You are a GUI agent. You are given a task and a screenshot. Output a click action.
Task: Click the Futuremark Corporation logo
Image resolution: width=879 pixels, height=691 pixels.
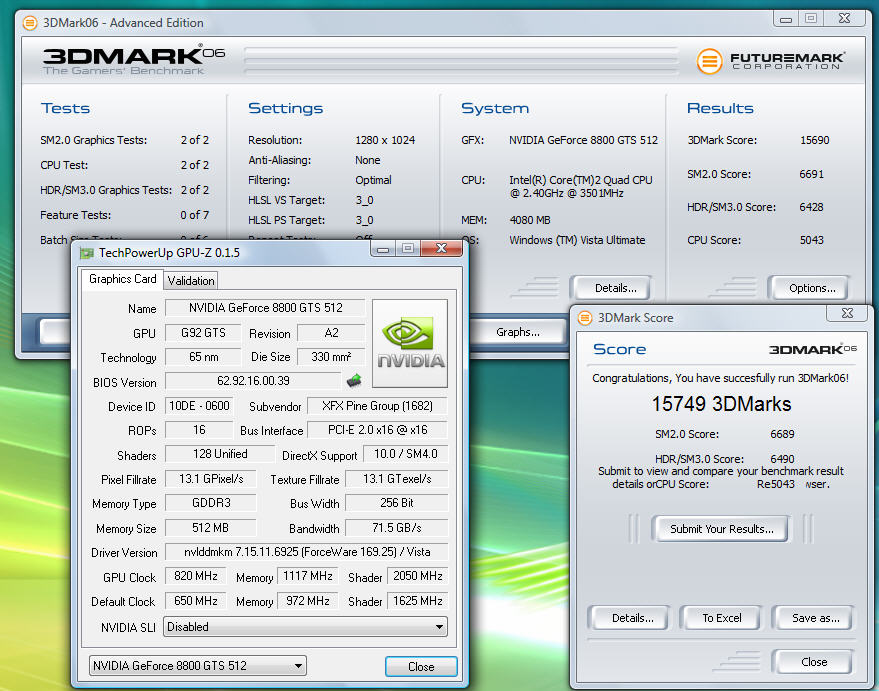770,61
